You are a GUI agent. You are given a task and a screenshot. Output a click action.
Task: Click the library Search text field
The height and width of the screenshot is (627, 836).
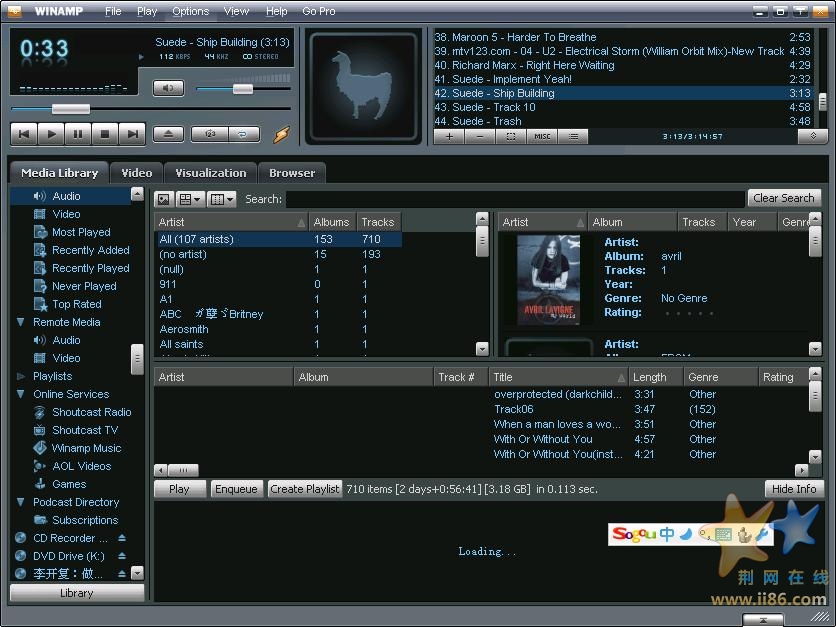click(x=514, y=199)
